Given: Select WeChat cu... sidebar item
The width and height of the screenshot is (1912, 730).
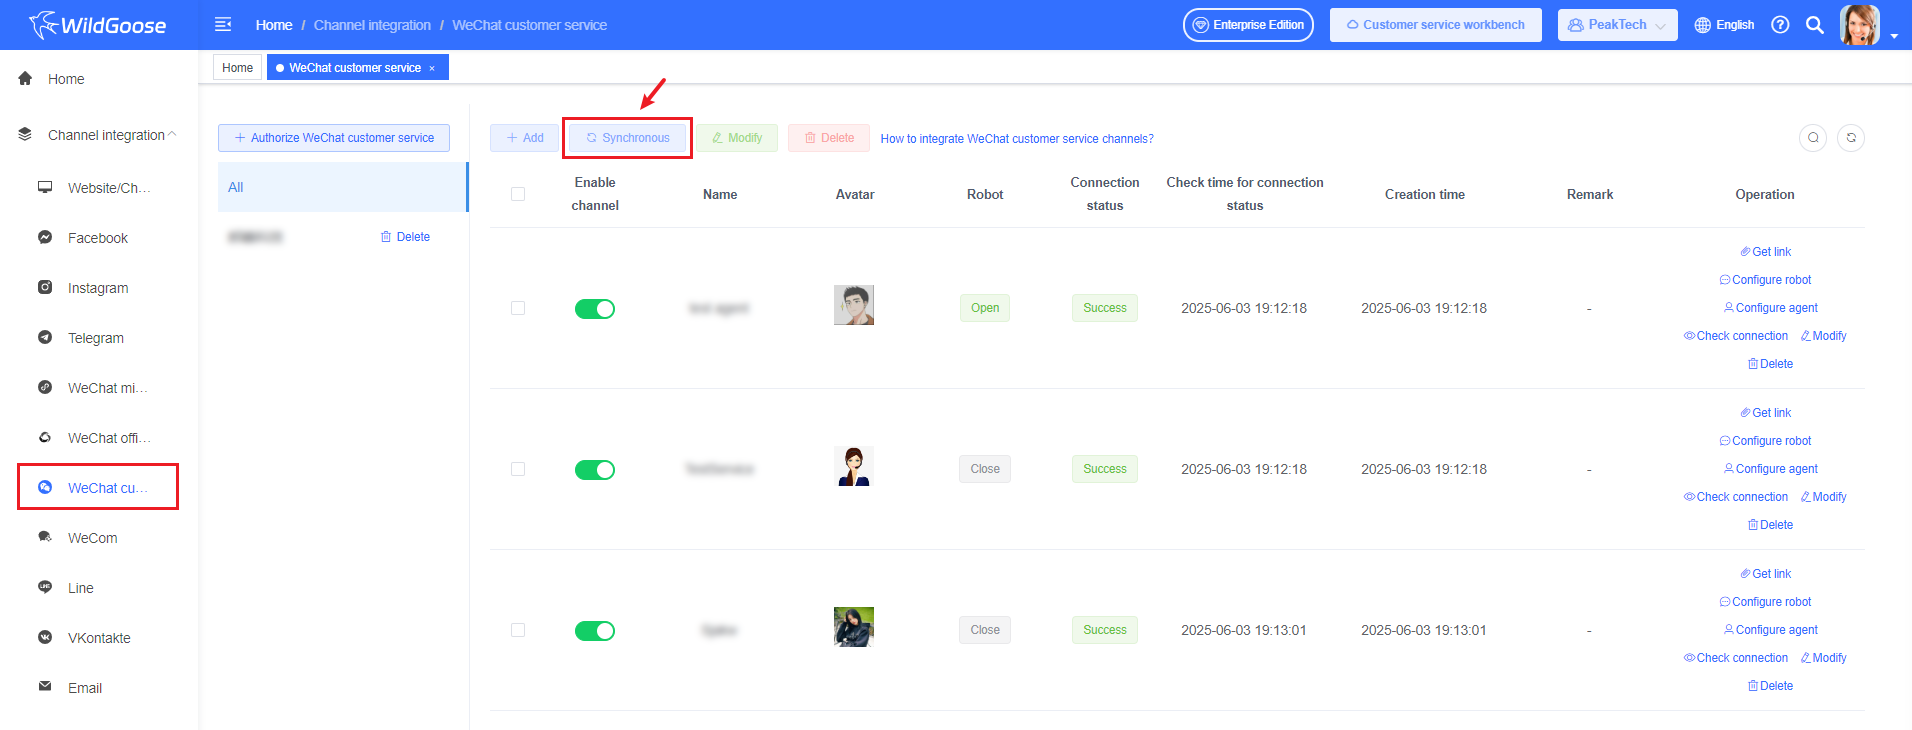Looking at the screenshot, I should click(98, 487).
